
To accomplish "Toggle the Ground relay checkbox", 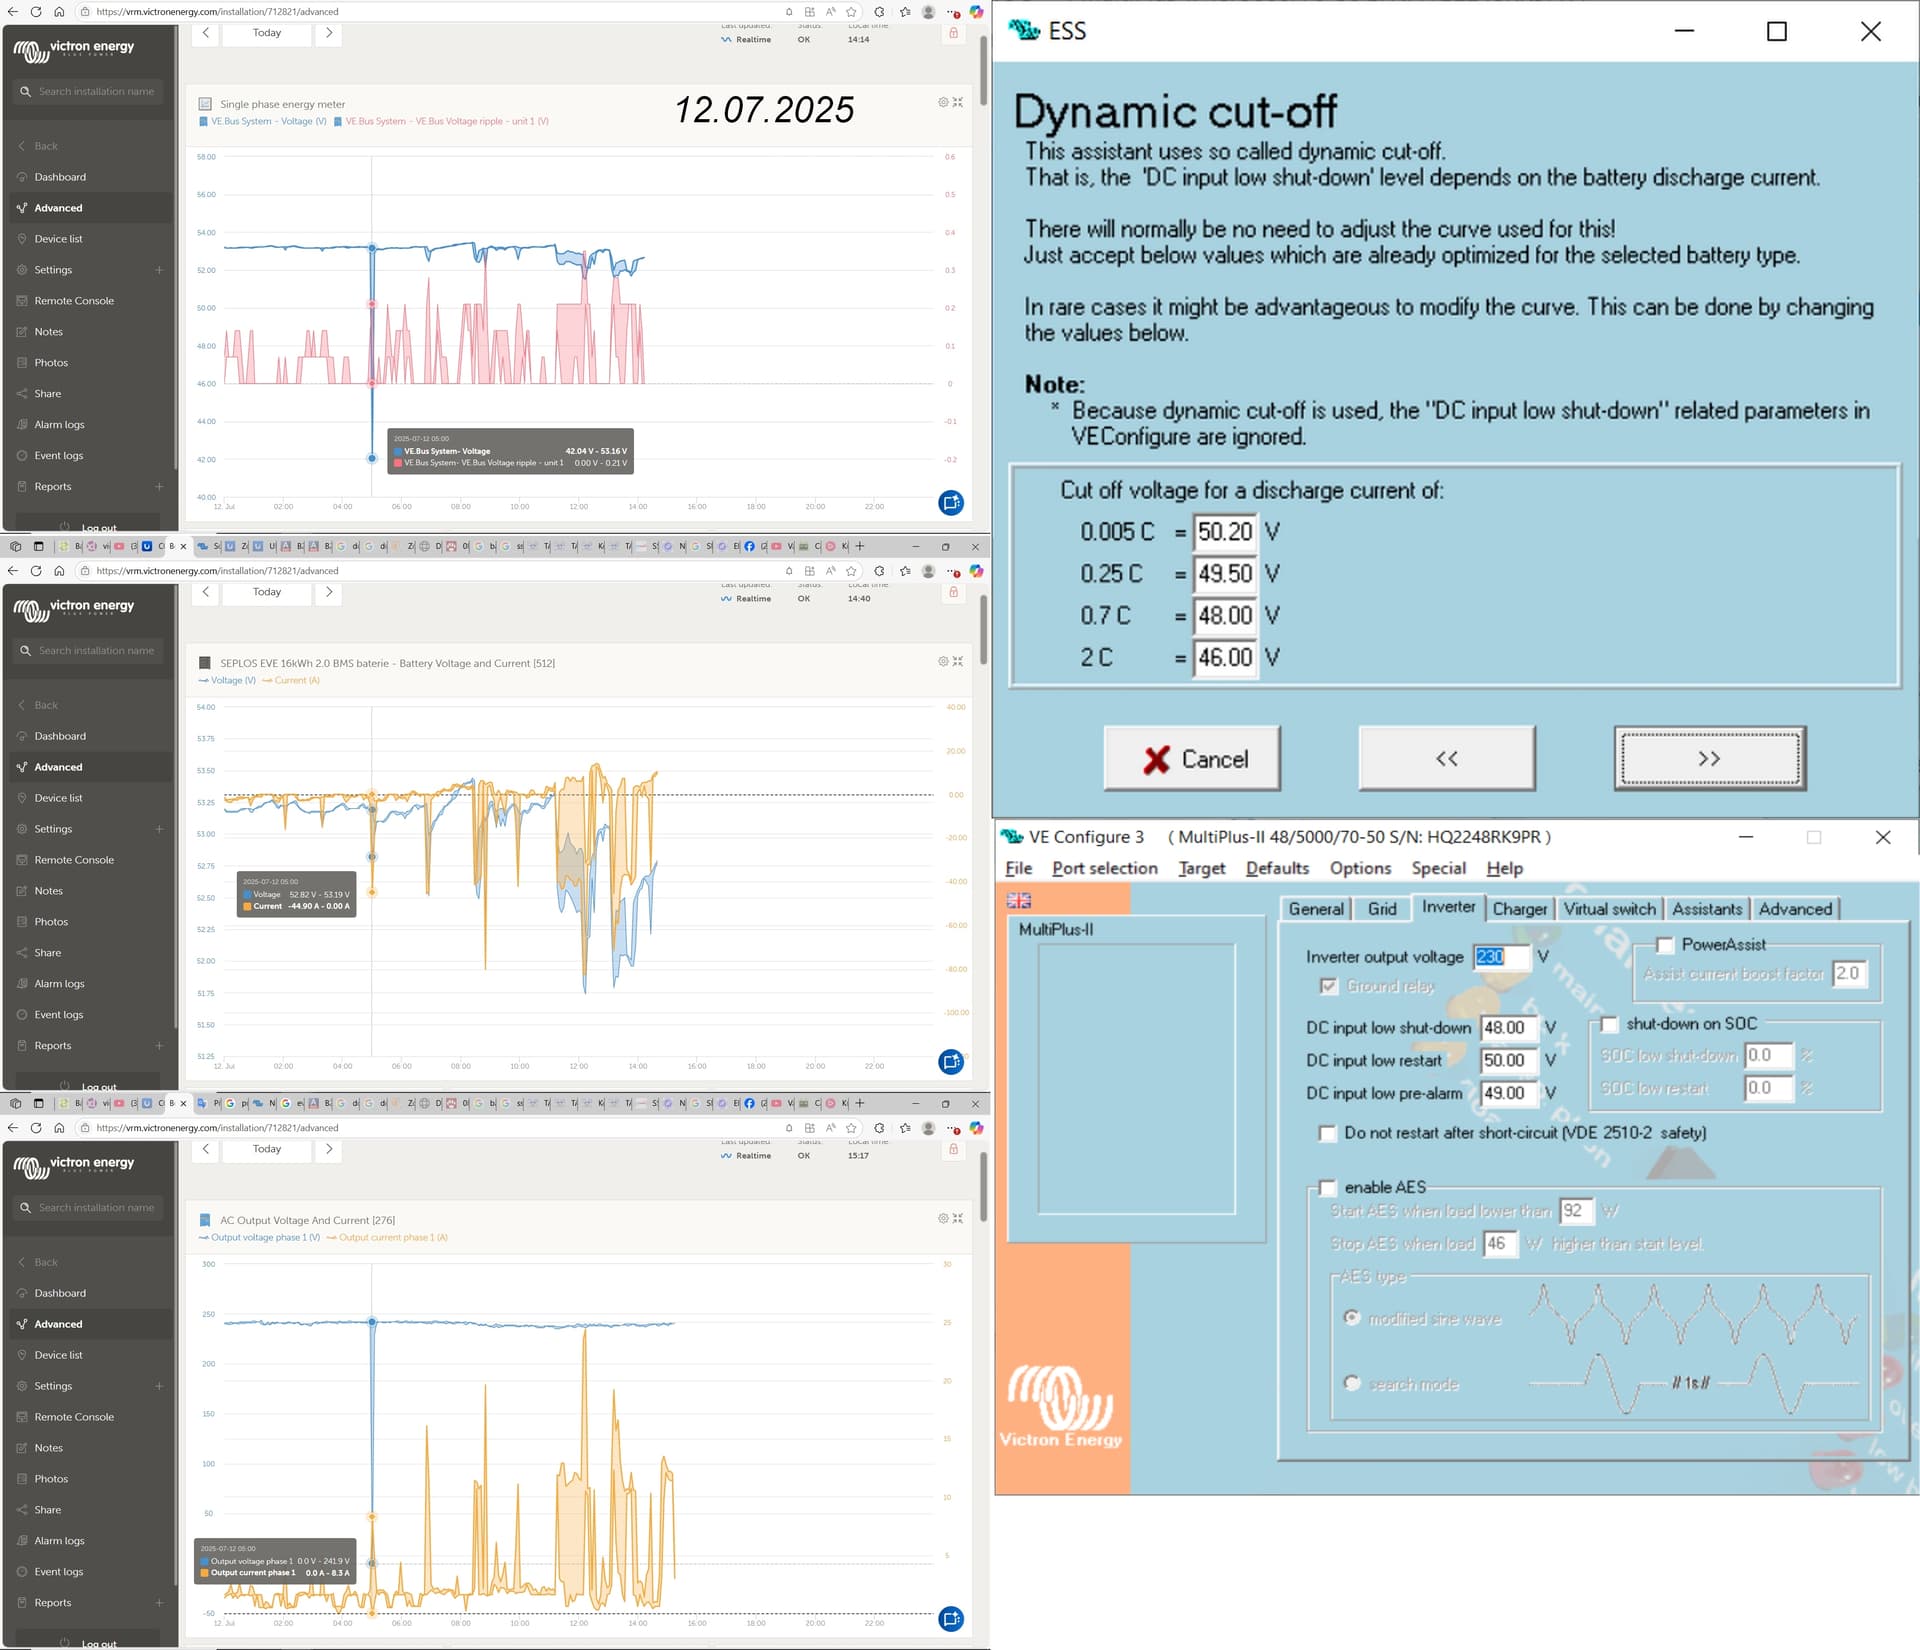I will click(1328, 986).
